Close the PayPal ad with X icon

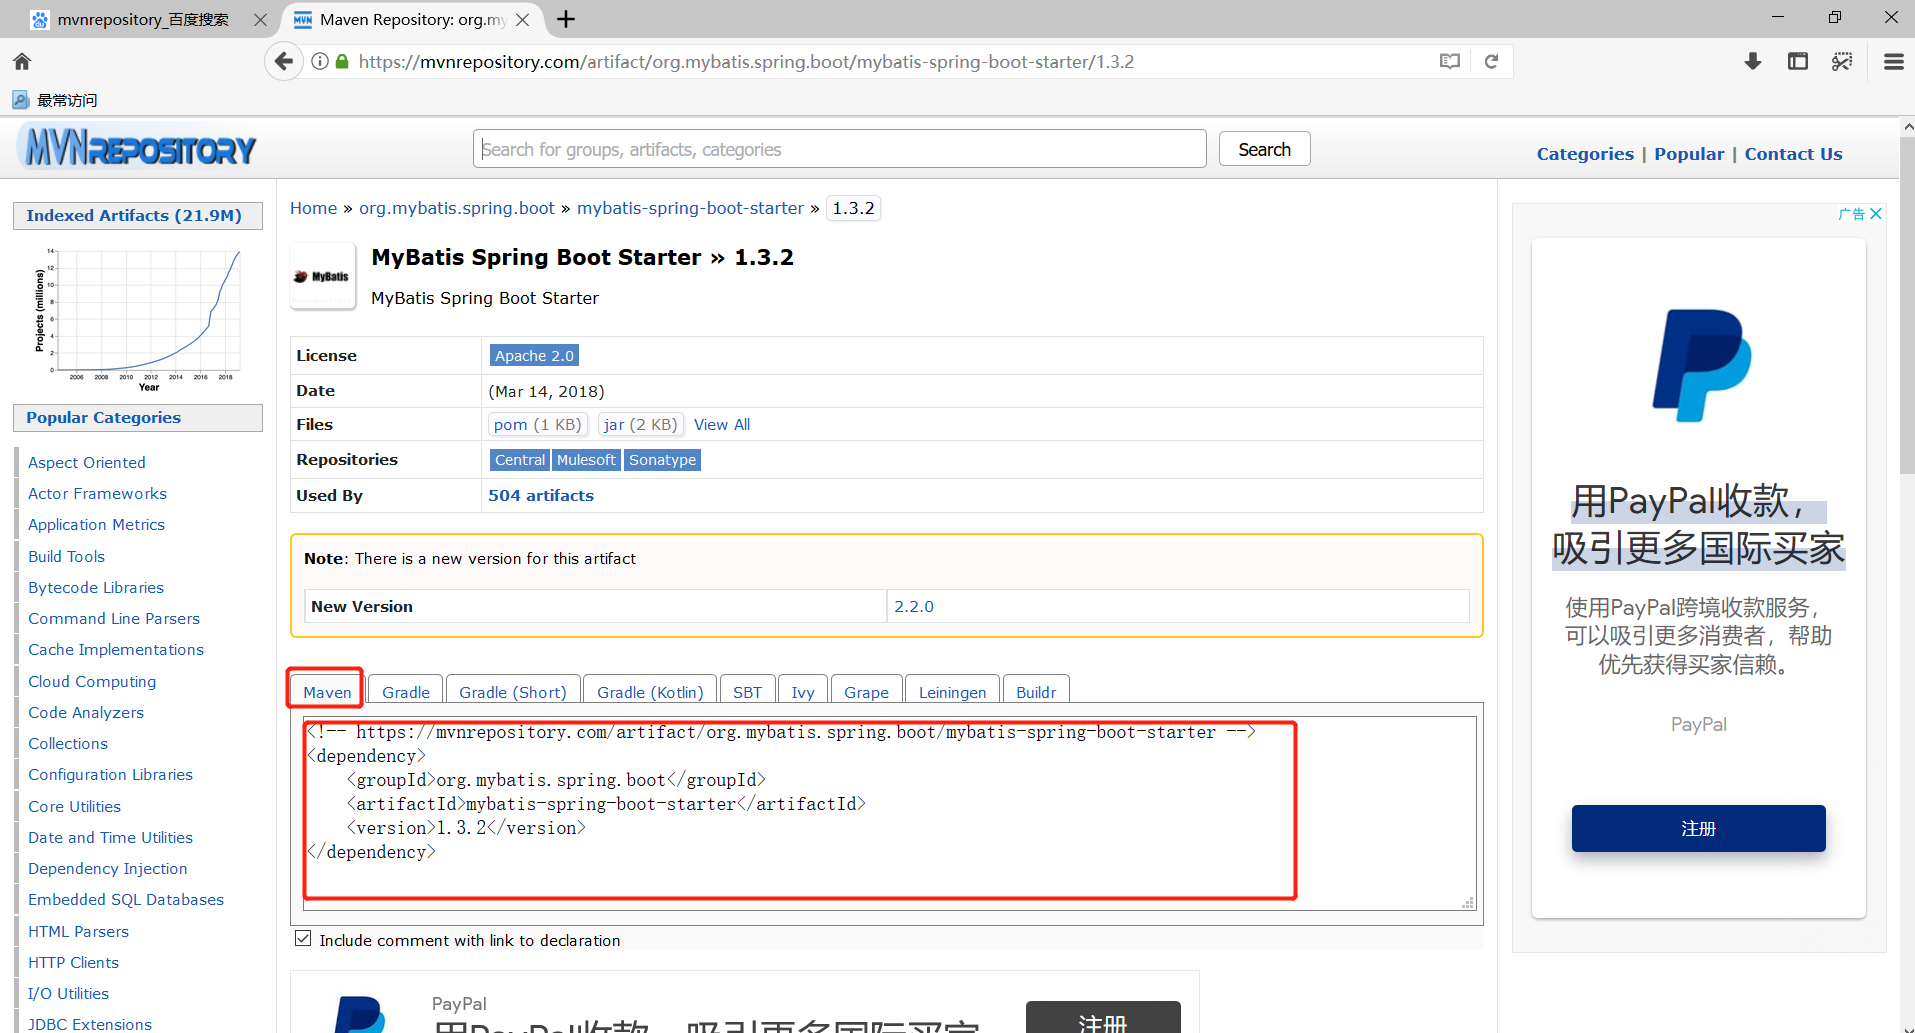[x=1876, y=213]
